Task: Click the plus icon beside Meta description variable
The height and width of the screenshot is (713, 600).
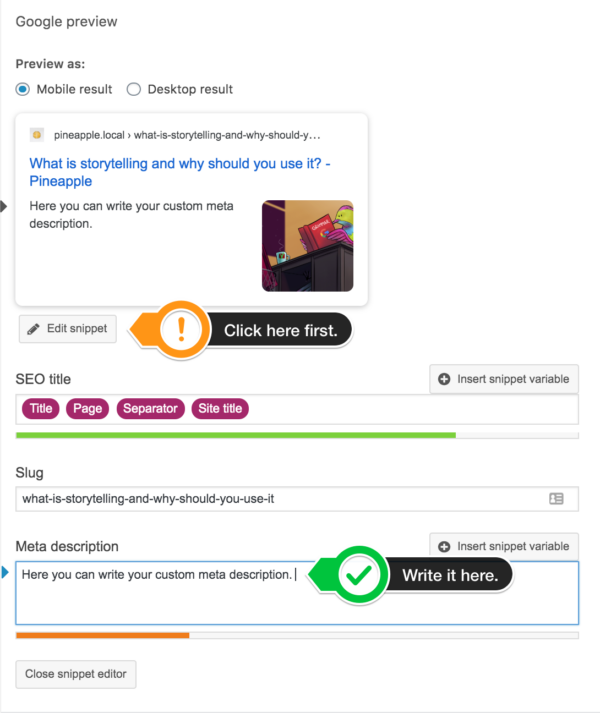Action: tap(444, 547)
